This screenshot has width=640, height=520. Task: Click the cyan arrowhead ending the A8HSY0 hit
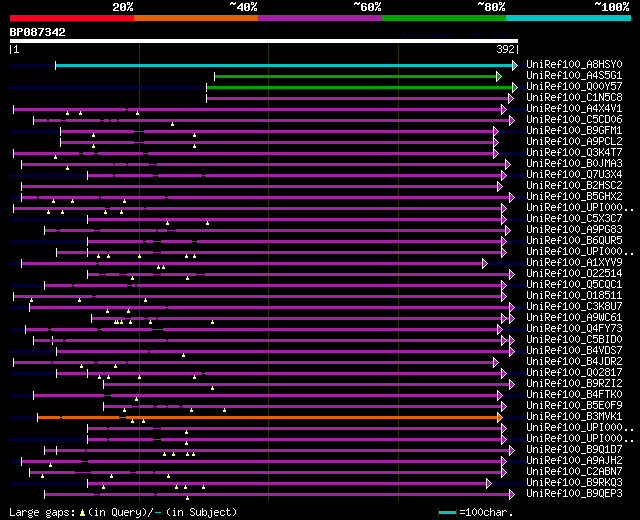point(515,65)
